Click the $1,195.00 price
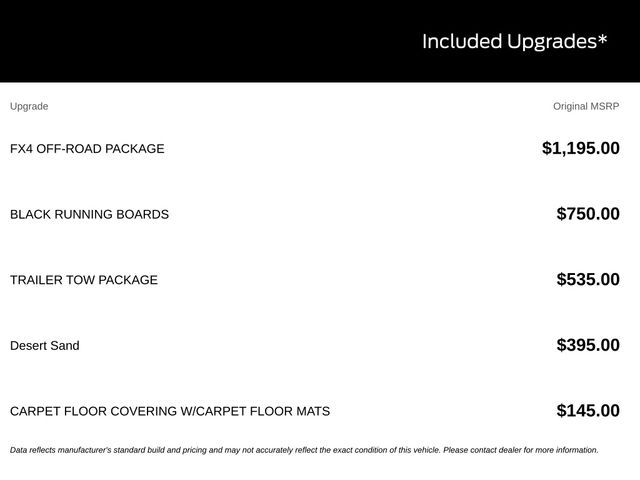Viewport: 640px width, 480px height. click(581, 148)
